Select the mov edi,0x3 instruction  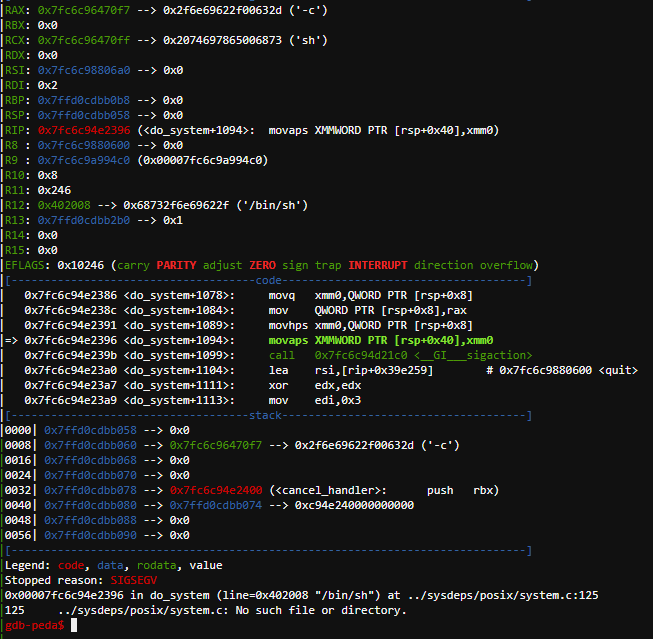pyautogui.click(x=315, y=400)
